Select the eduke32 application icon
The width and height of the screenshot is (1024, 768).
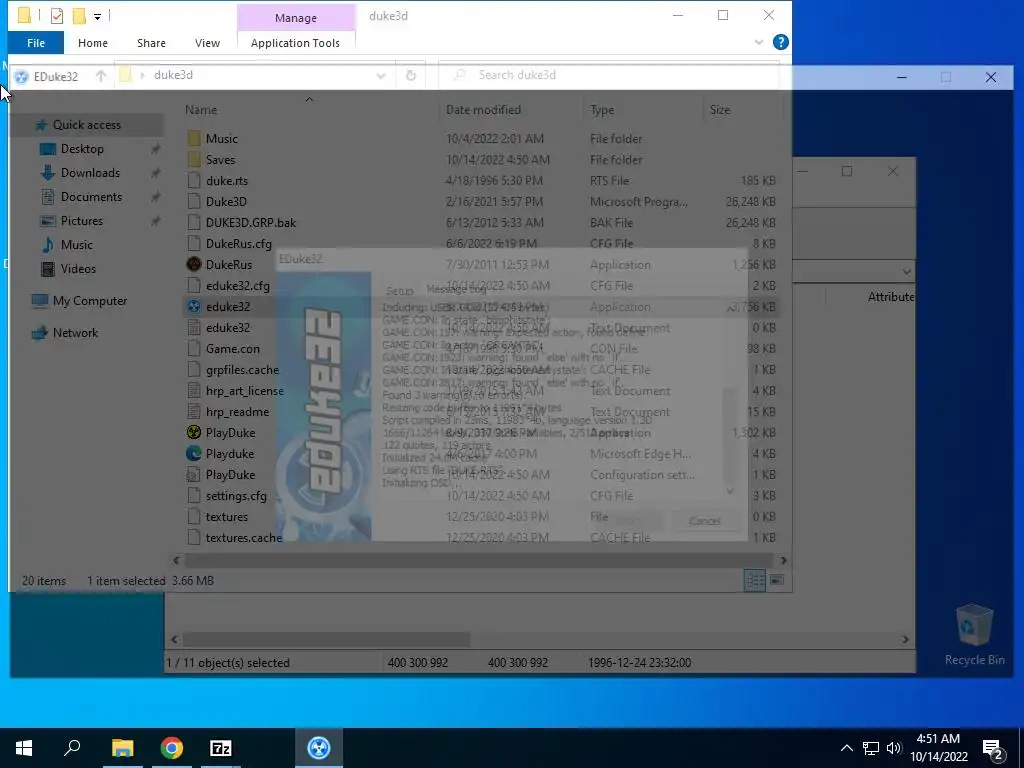[194, 307]
